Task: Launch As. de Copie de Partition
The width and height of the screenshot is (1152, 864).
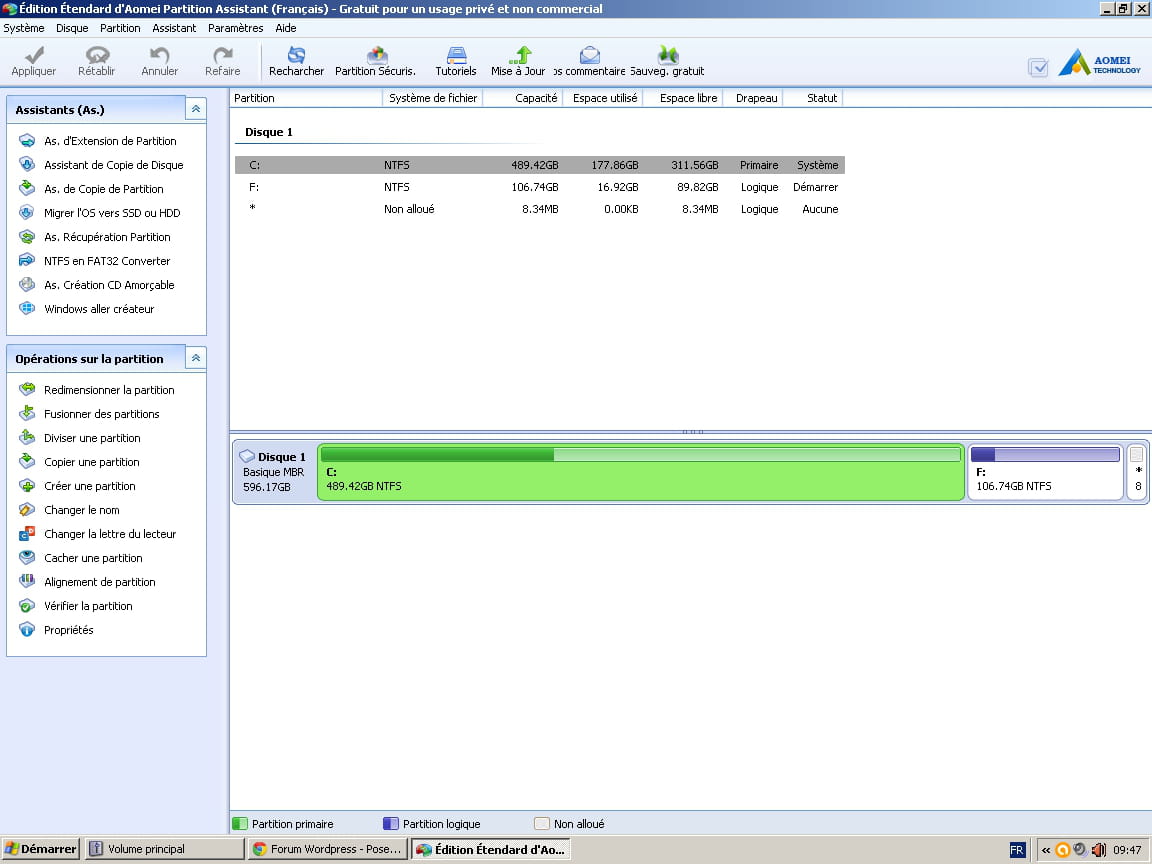Action: coord(104,189)
